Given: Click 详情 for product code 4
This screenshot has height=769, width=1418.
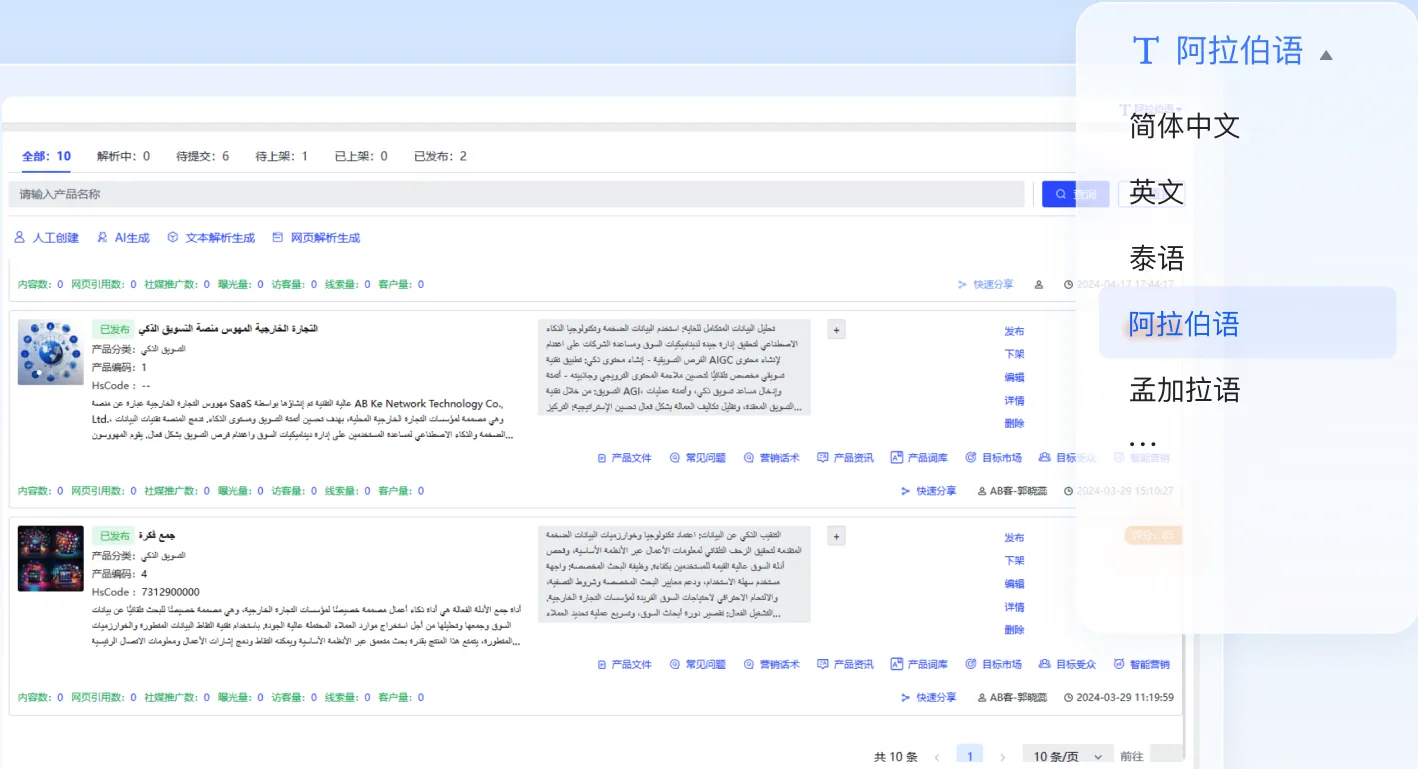Looking at the screenshot, I should point(1014,607).
